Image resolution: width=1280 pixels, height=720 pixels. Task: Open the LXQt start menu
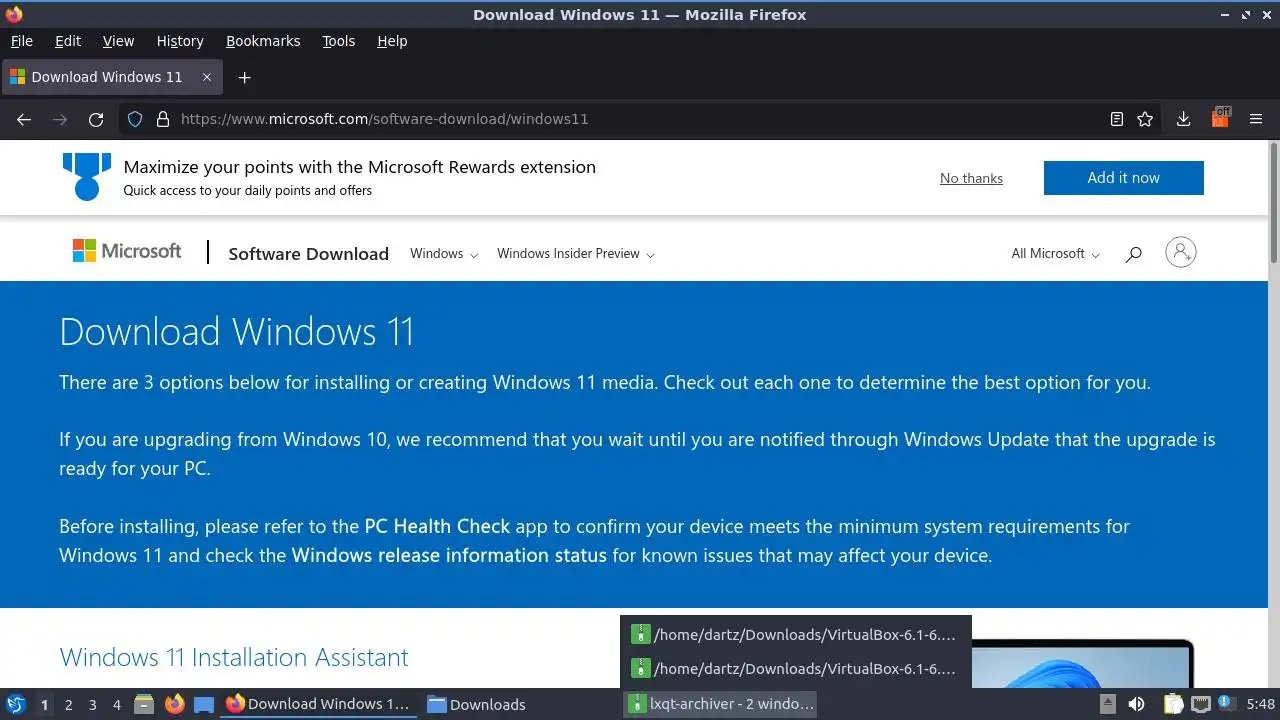pos(16,704)
